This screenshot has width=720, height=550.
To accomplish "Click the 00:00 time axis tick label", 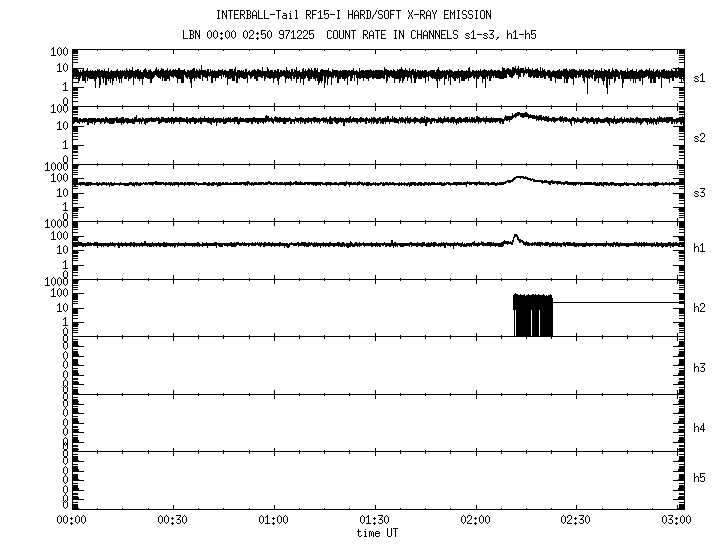I will 70,520.
